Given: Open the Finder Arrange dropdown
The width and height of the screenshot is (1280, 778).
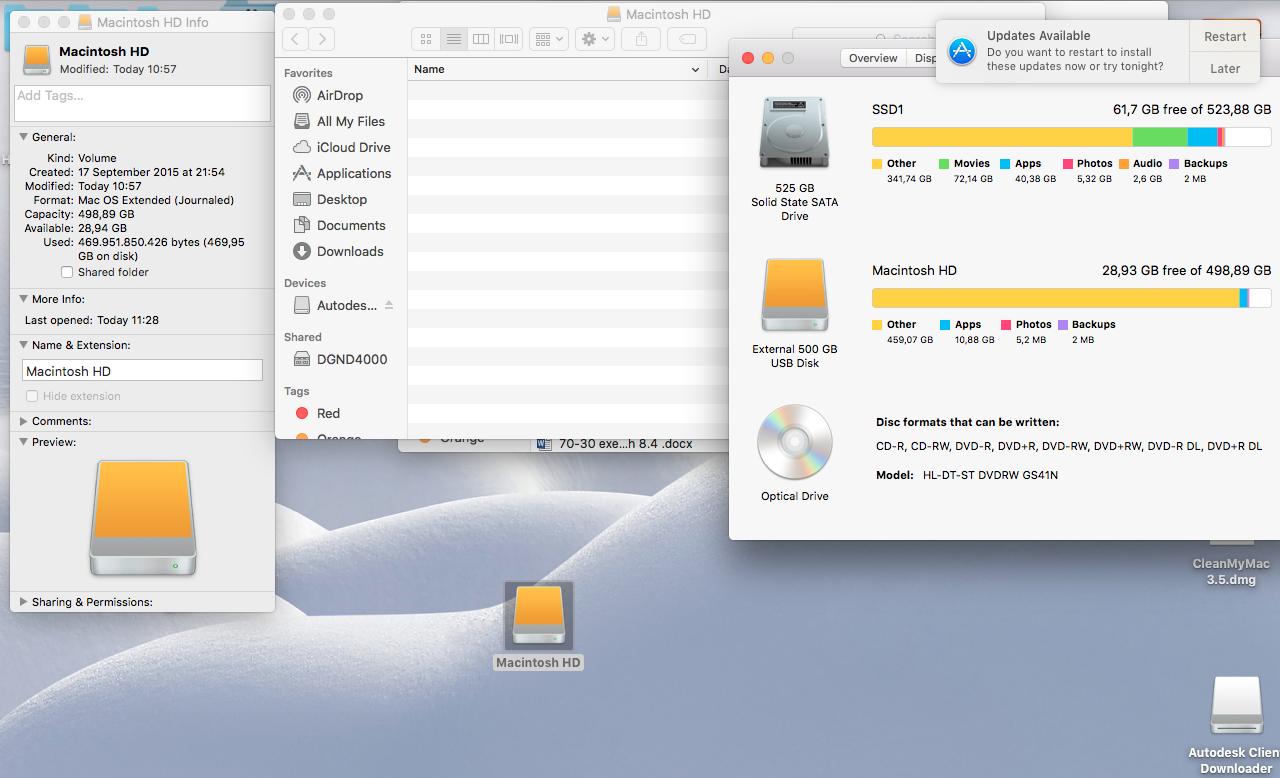Looking at the screenshot, I should click(x=549, y=39).
